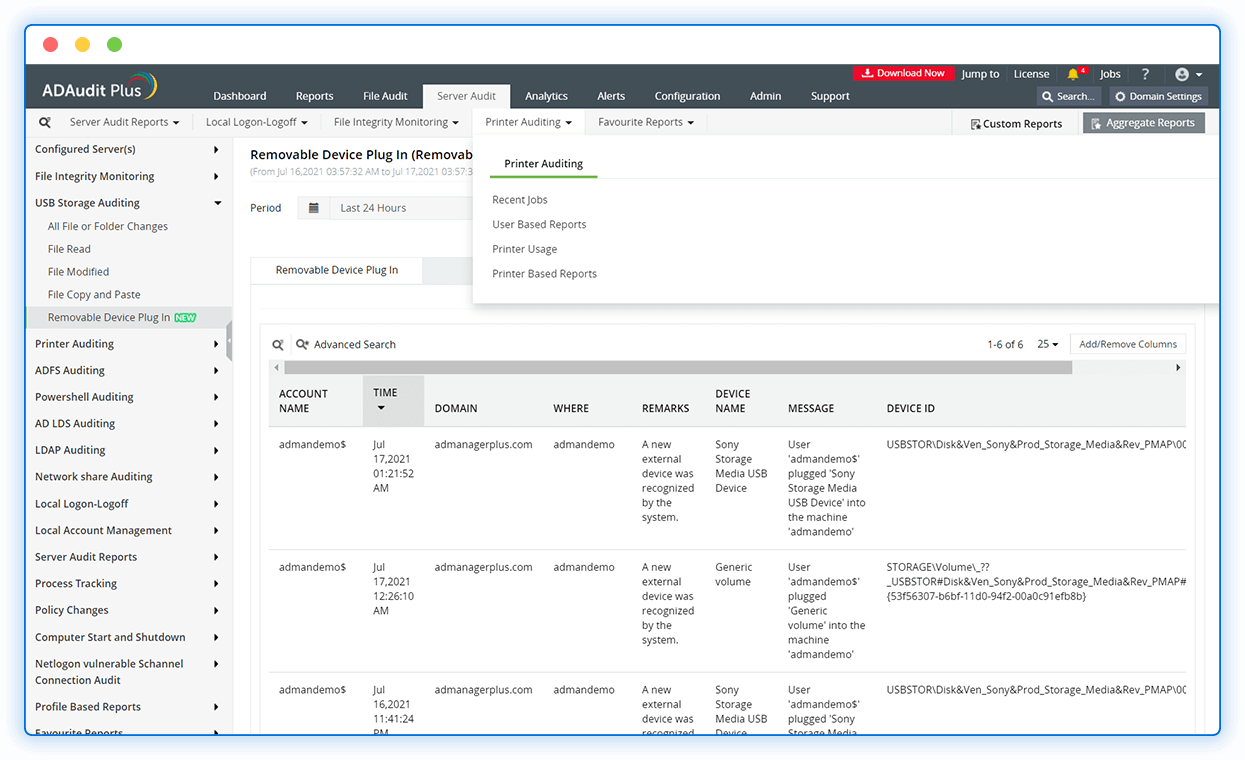Image resolution: width=1245 pixels, height=760 pixels.
Task: Select Recent Jobs in Printer Auditing menu
Action: click(x=520, y=200)
